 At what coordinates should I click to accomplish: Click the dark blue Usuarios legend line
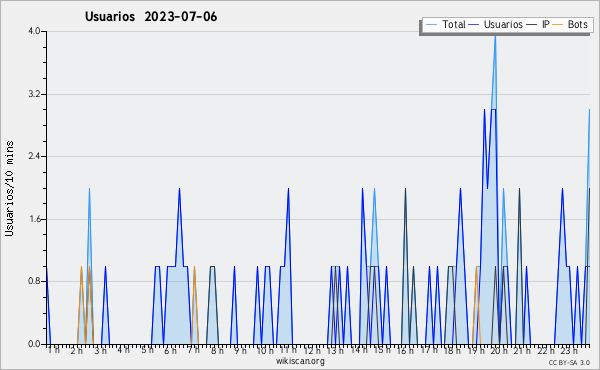point(474,24)
